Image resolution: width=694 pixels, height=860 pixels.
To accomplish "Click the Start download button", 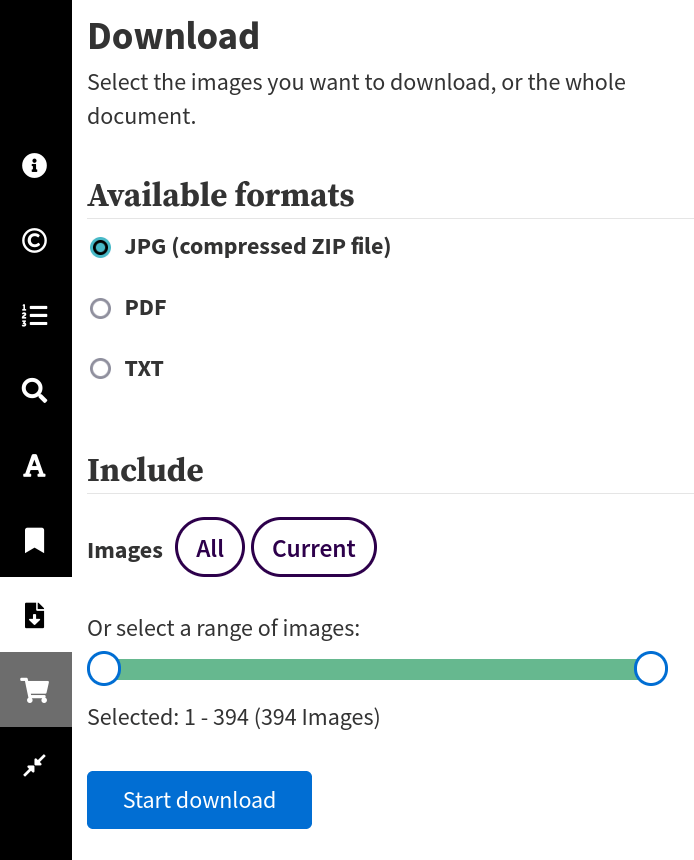I will click(x=199, y=800).
